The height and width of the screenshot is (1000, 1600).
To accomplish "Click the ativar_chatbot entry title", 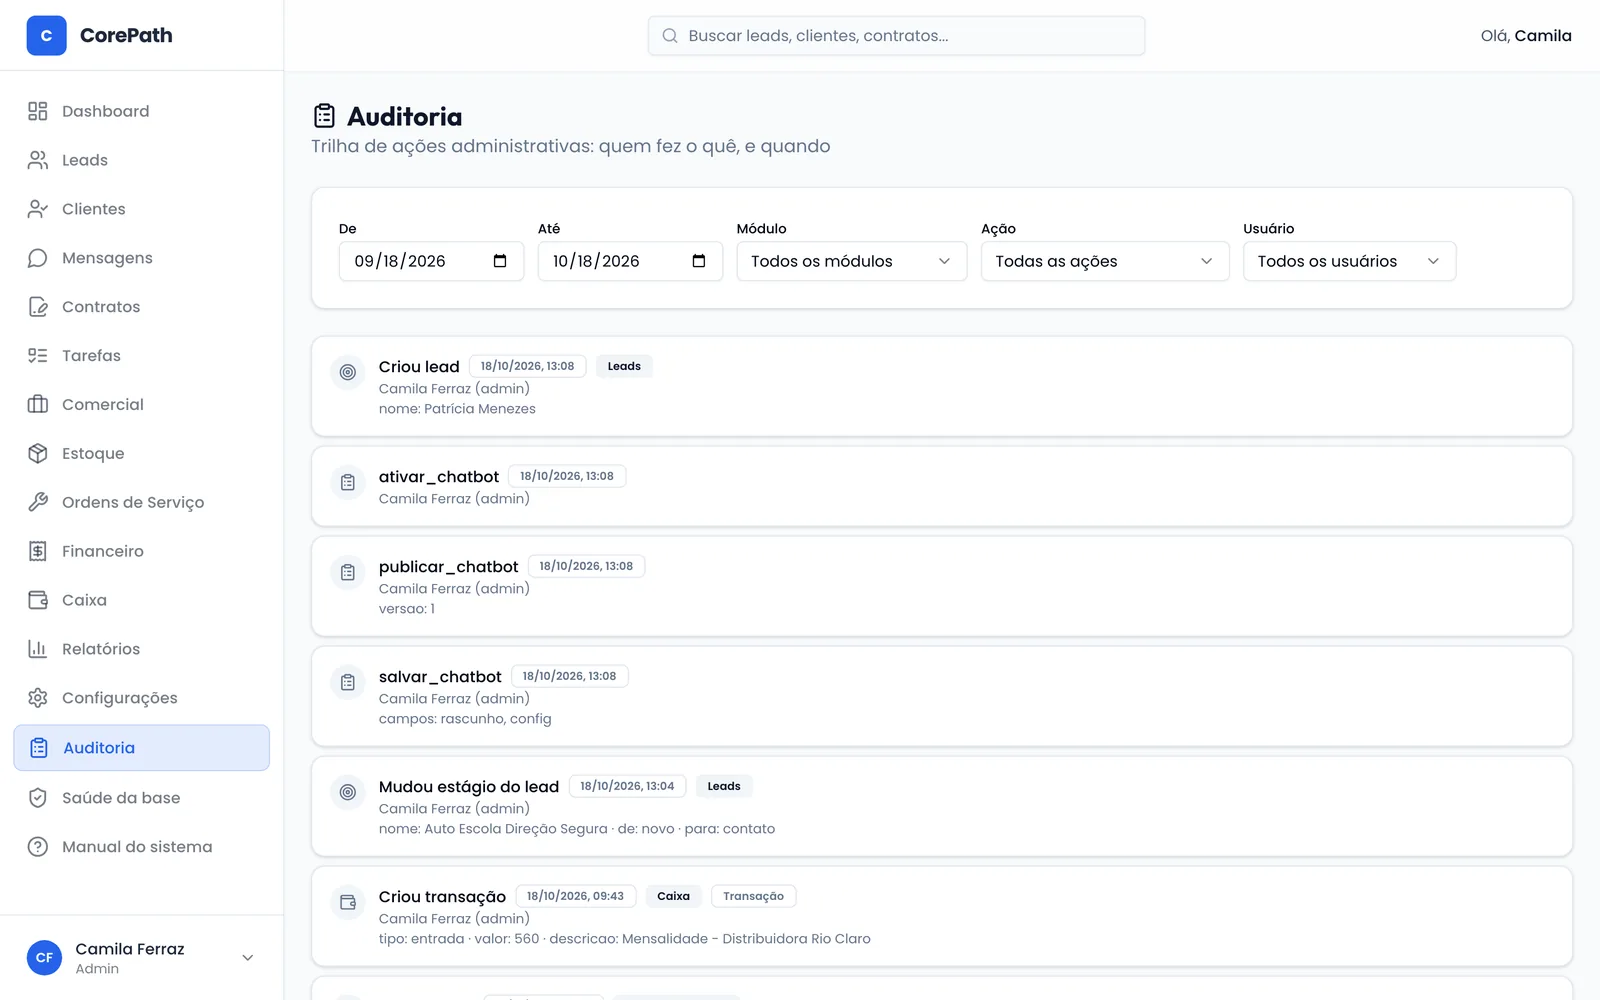I will pos(439,477).
